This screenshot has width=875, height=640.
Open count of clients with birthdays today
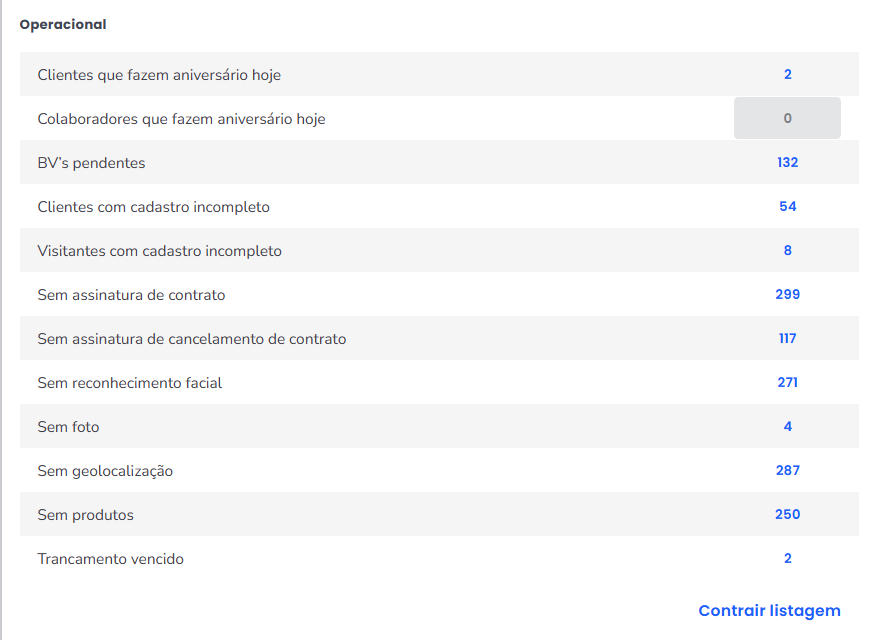pyautogui.click(x=788, y=75)
